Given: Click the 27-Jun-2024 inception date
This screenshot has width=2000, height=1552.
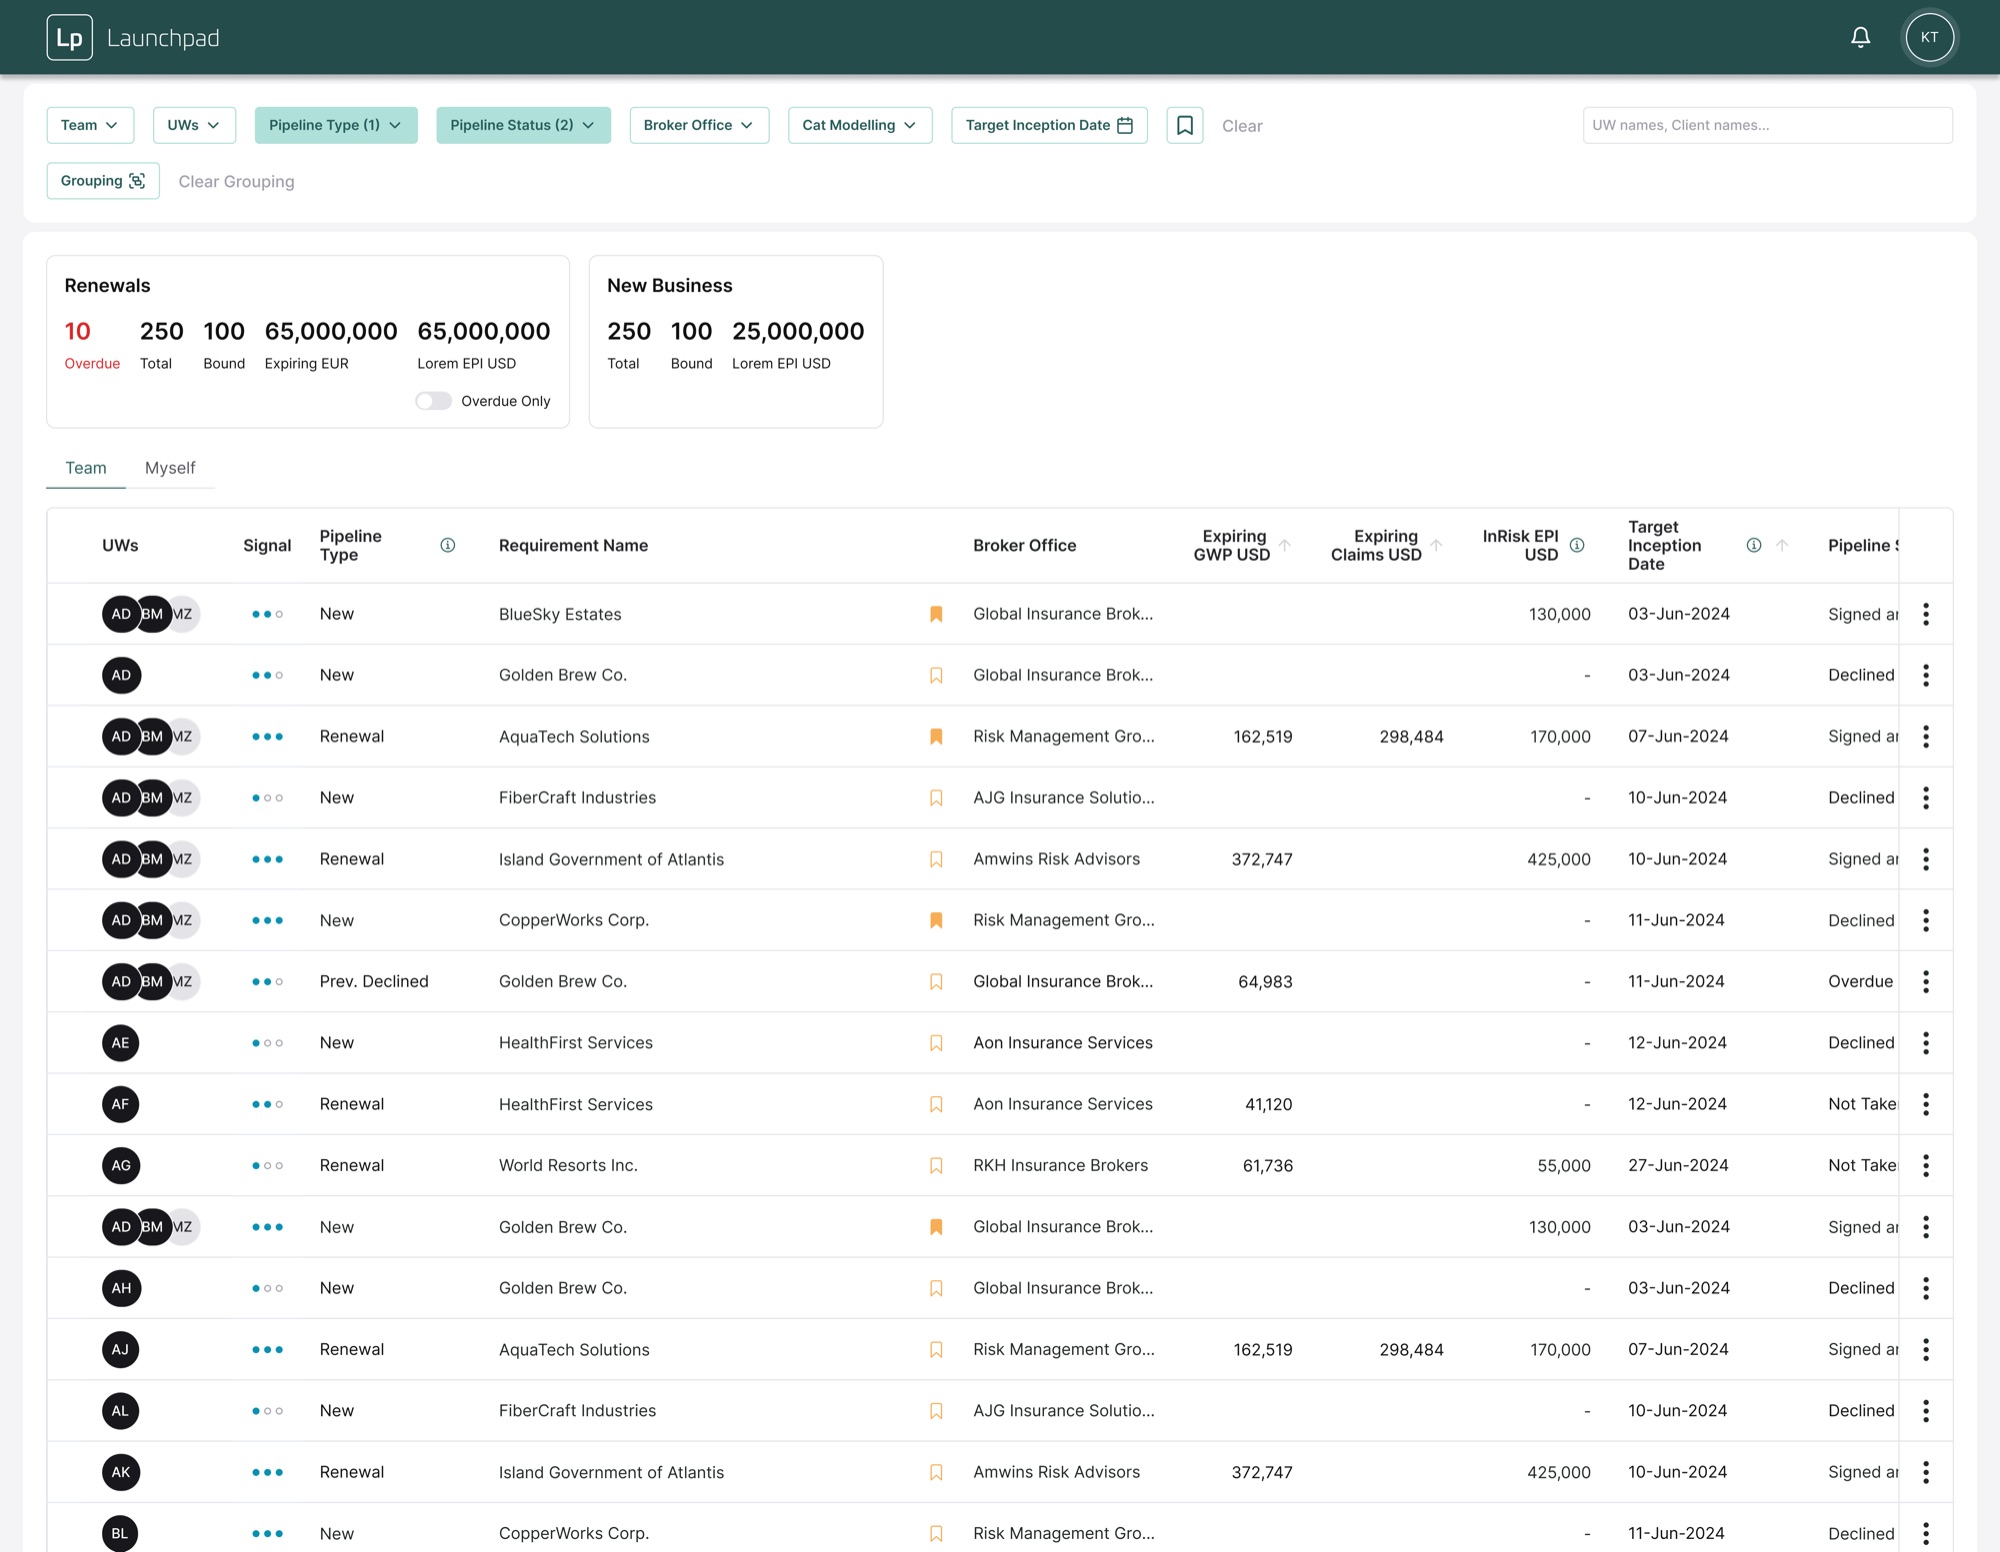Looking at the screenshot, I should [1677, 1166].
